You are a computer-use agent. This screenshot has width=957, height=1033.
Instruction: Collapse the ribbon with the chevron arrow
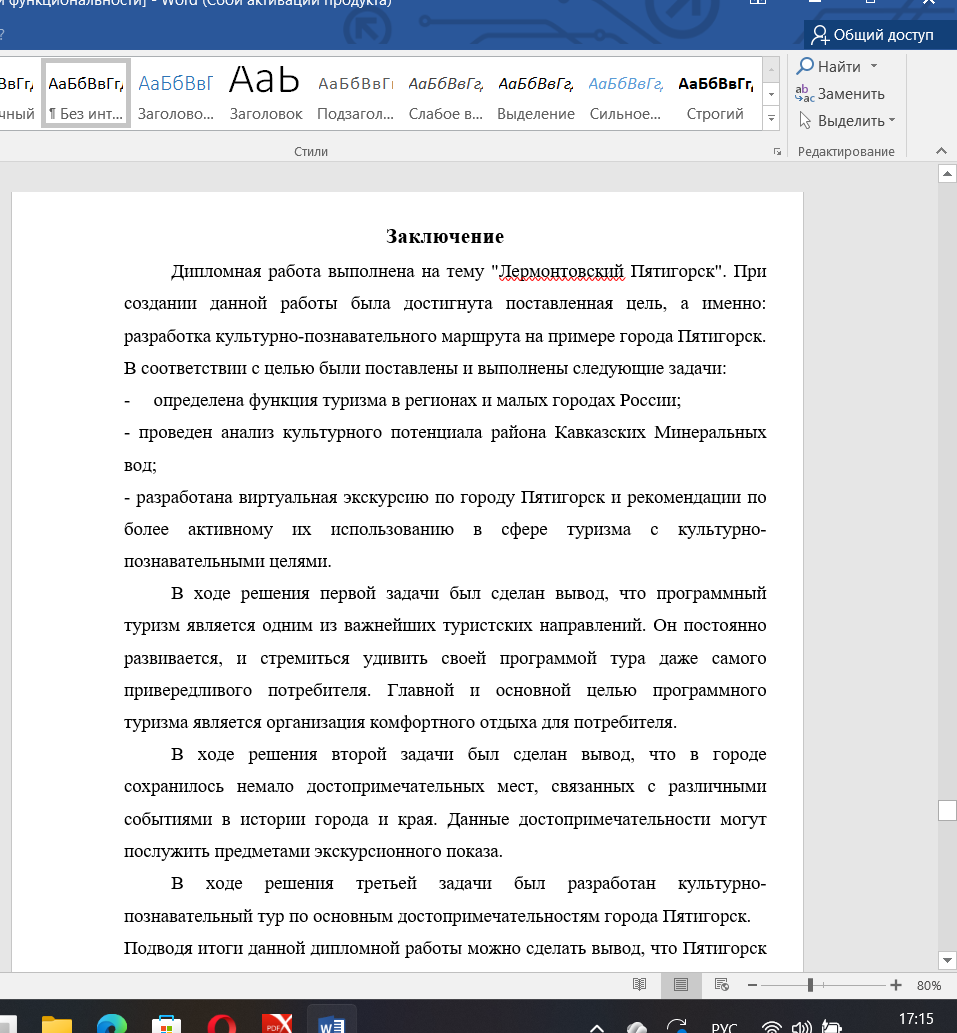(940, 151)
